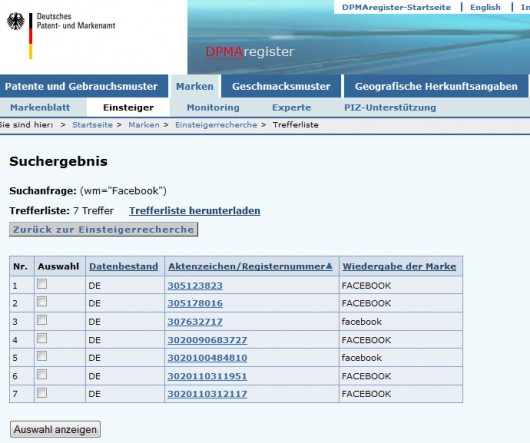Sort by Aktenzeichen/Registernummer column
The height and width of the screenshot is (443, 530).
[250, 267]
